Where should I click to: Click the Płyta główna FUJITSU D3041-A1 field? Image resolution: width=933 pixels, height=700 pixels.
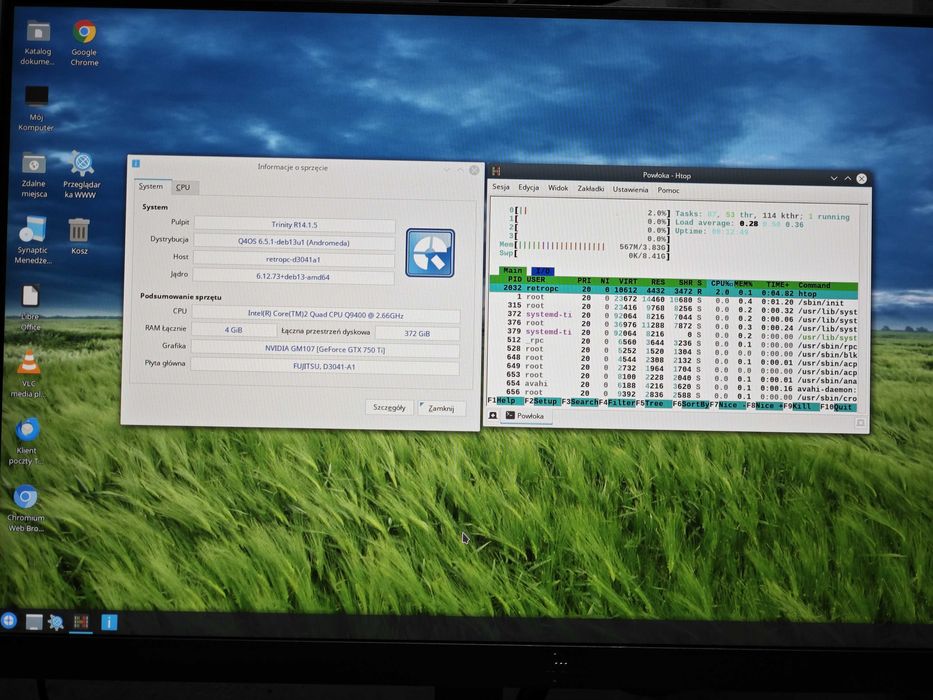tap(324, 367)
